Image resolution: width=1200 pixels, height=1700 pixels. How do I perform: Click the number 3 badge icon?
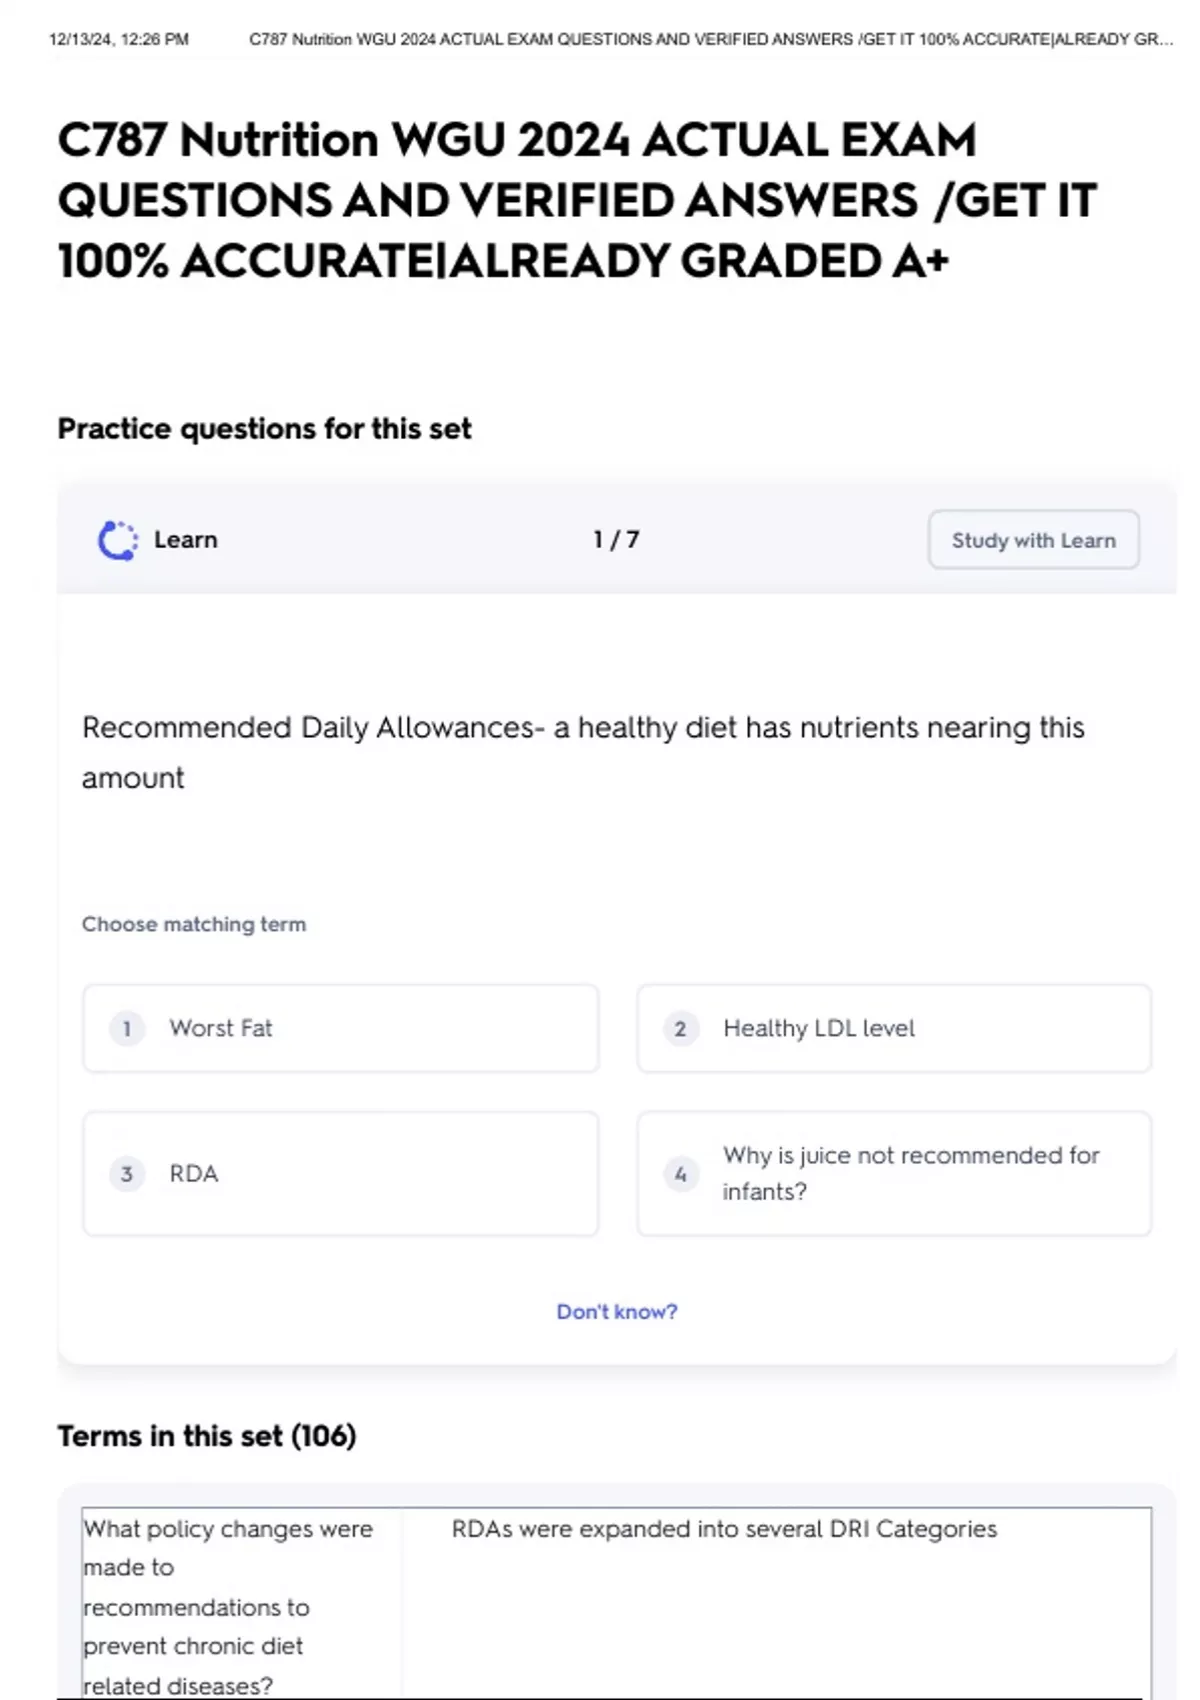point(127,1174)
